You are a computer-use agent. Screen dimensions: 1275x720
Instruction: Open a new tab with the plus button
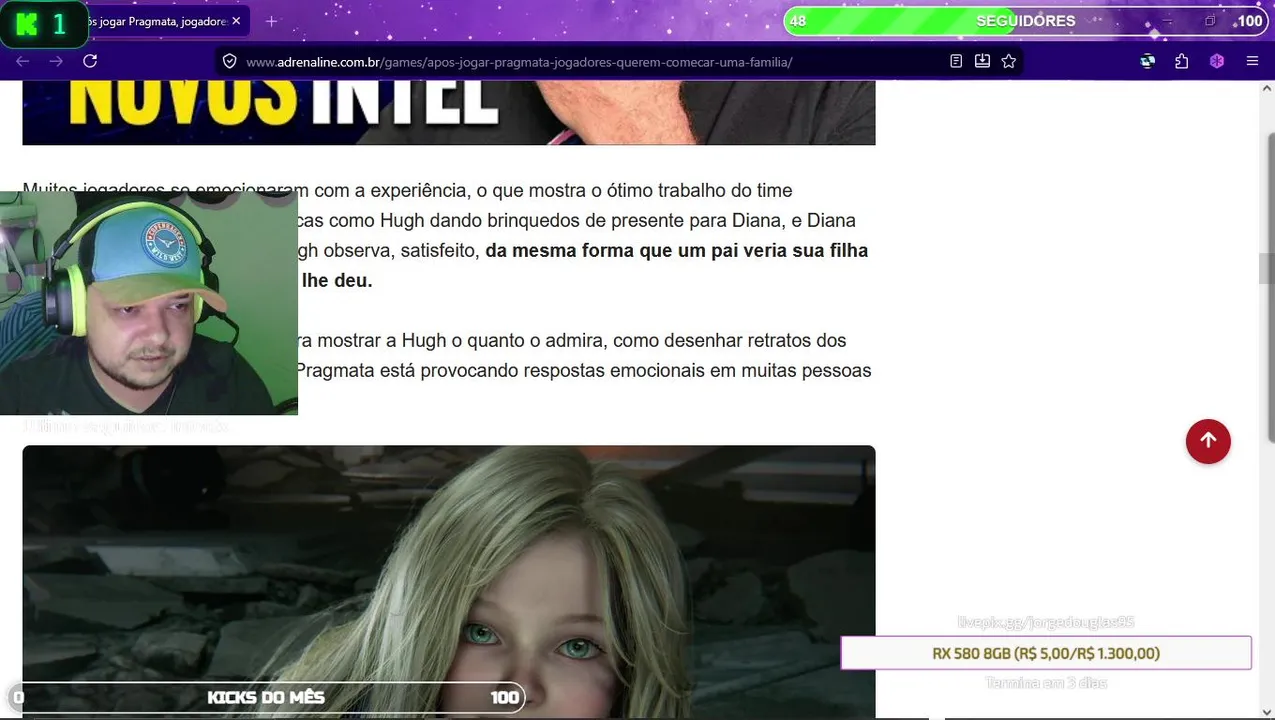[x=271, y=21]
